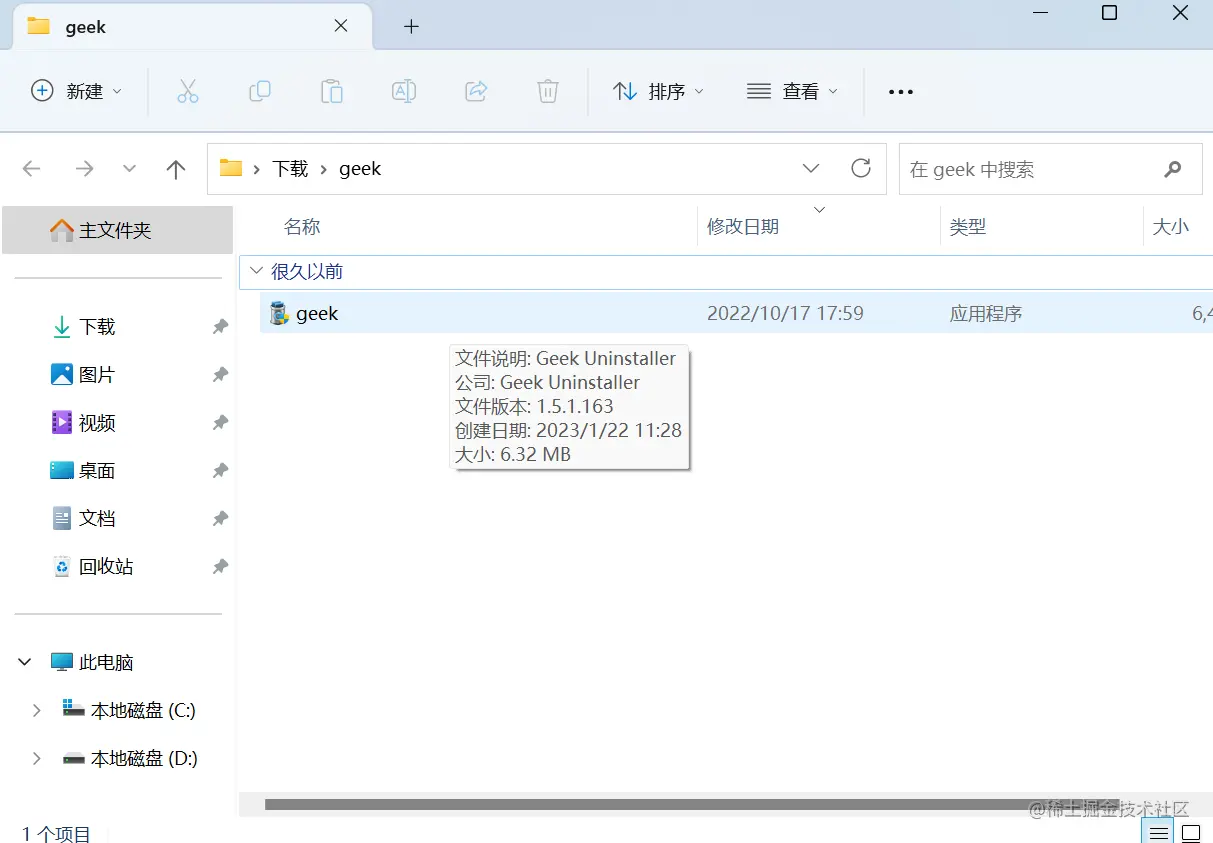This screenshot has width=1213, height=843.
Task: Click the geek application icon
Action: click(279, 313)
